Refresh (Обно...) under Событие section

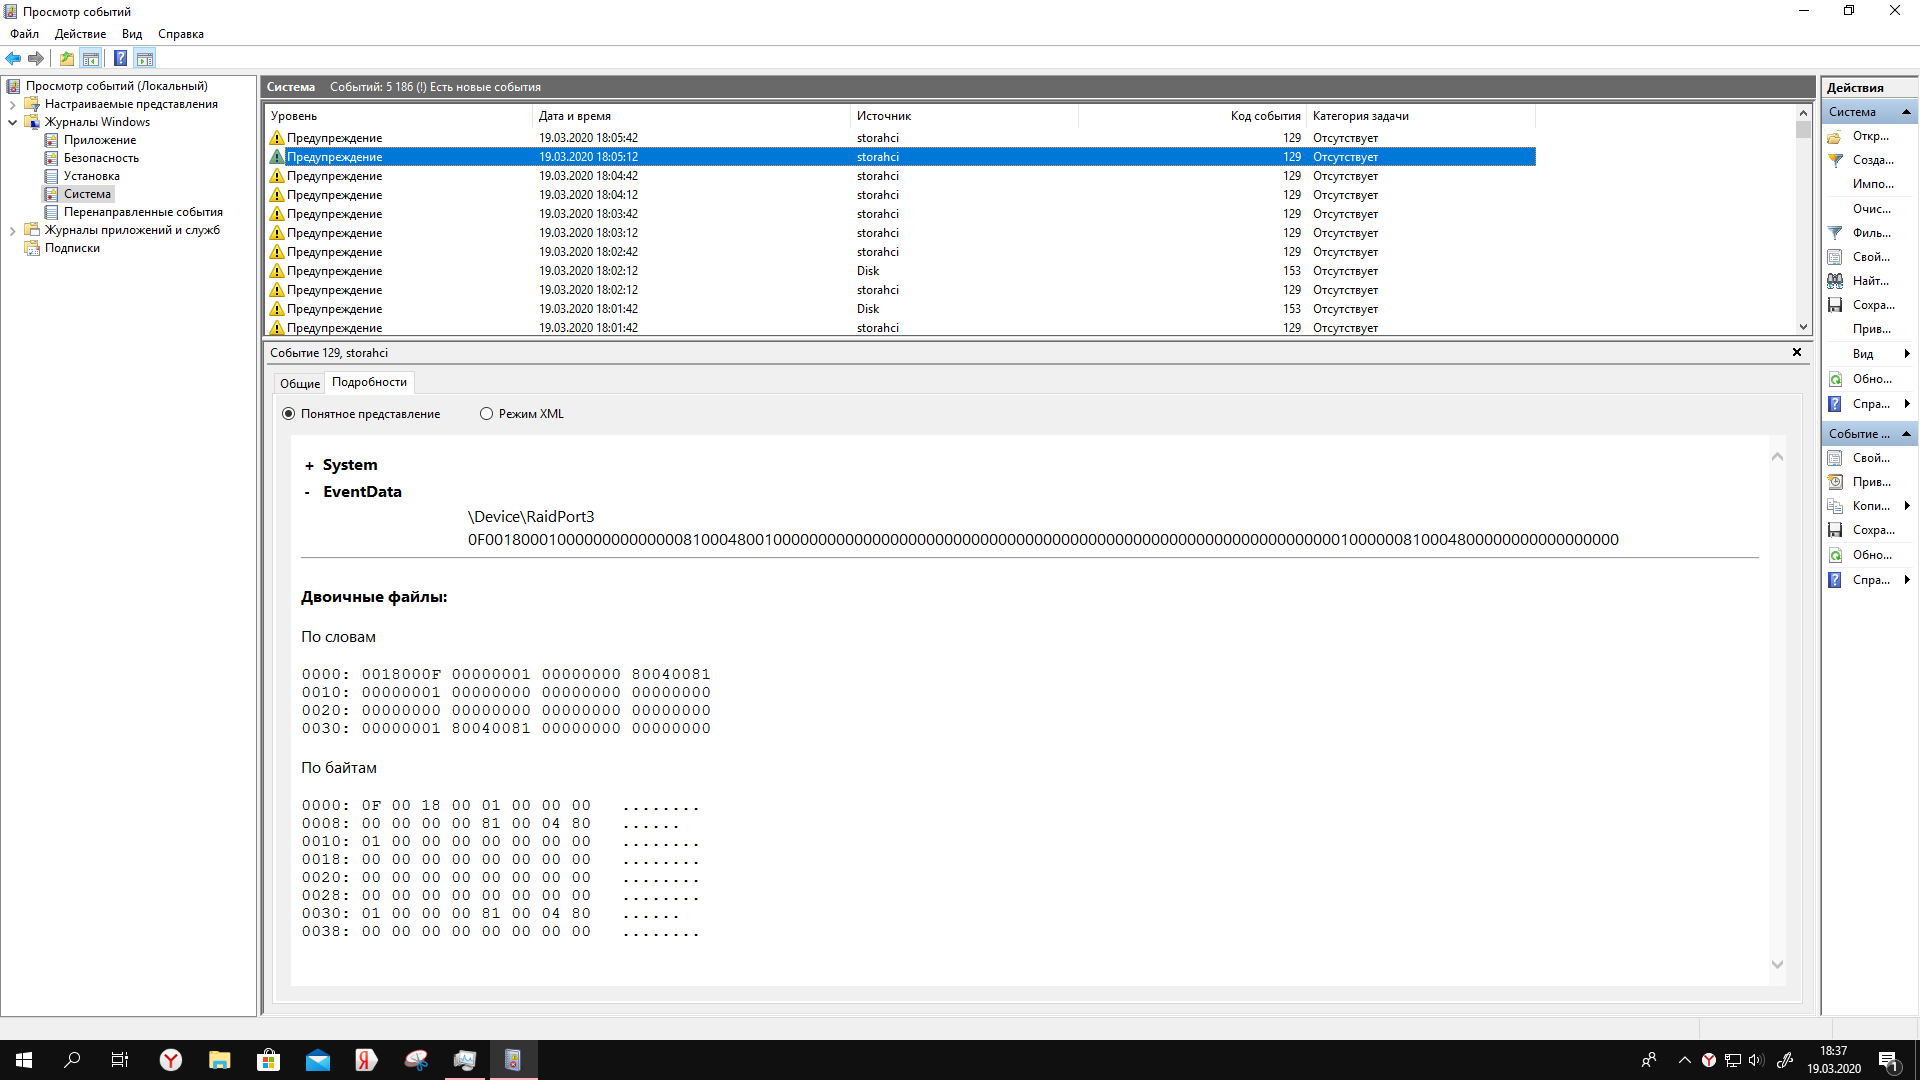[x=1870, y=555]
